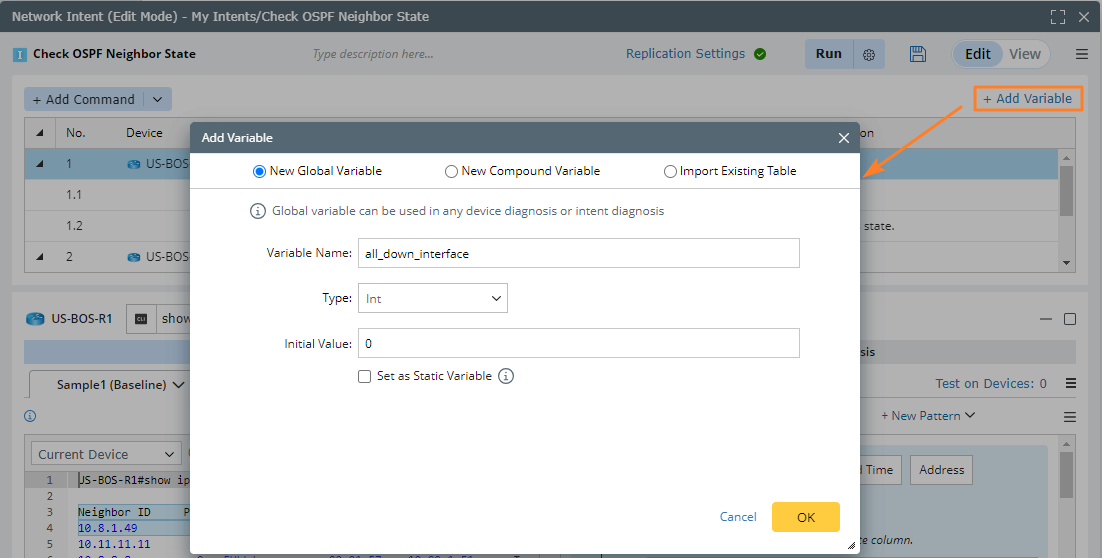Click the green replication status check icon

(x=760, y=54)
